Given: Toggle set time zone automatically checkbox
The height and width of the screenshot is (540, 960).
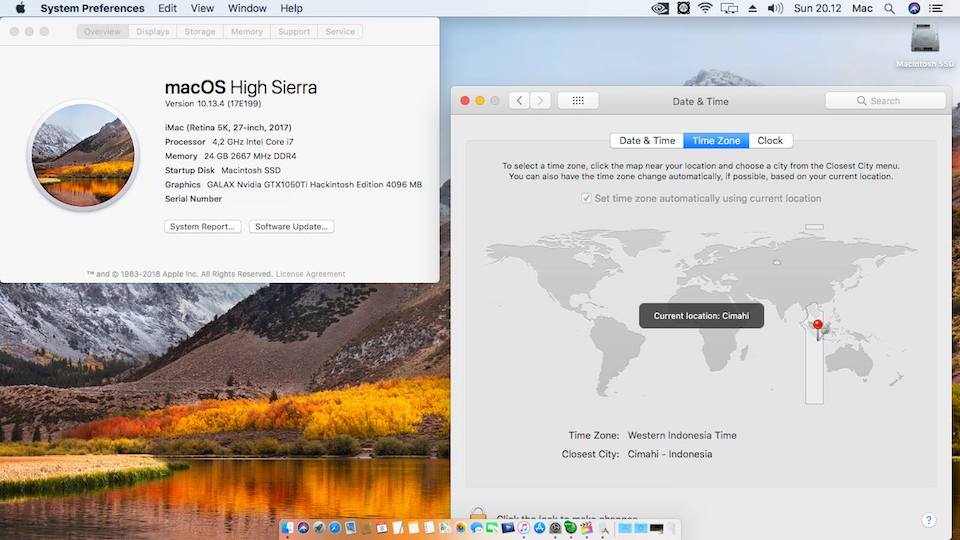Looking at the screenshot, I should tap(587, 198).
